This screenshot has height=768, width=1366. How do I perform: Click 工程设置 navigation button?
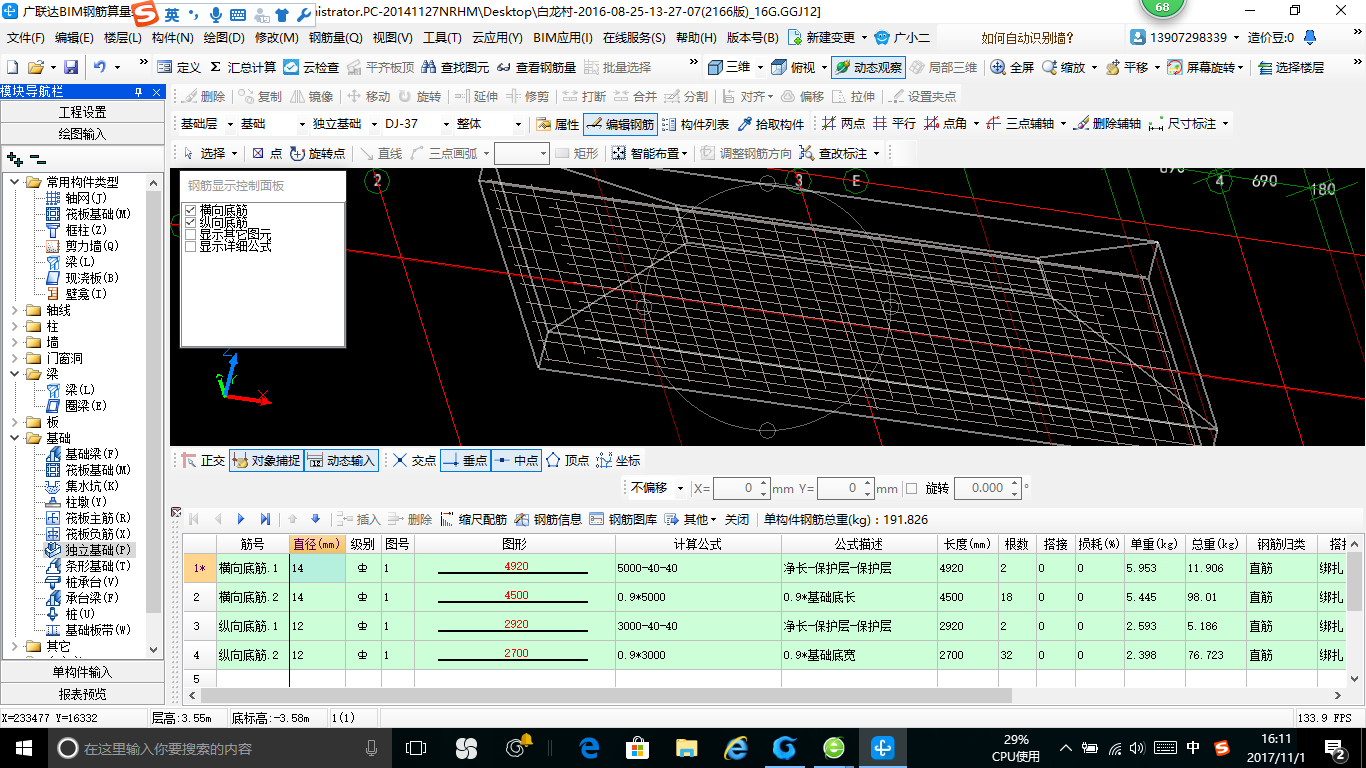pyautogui.click(x=82, y=112)
